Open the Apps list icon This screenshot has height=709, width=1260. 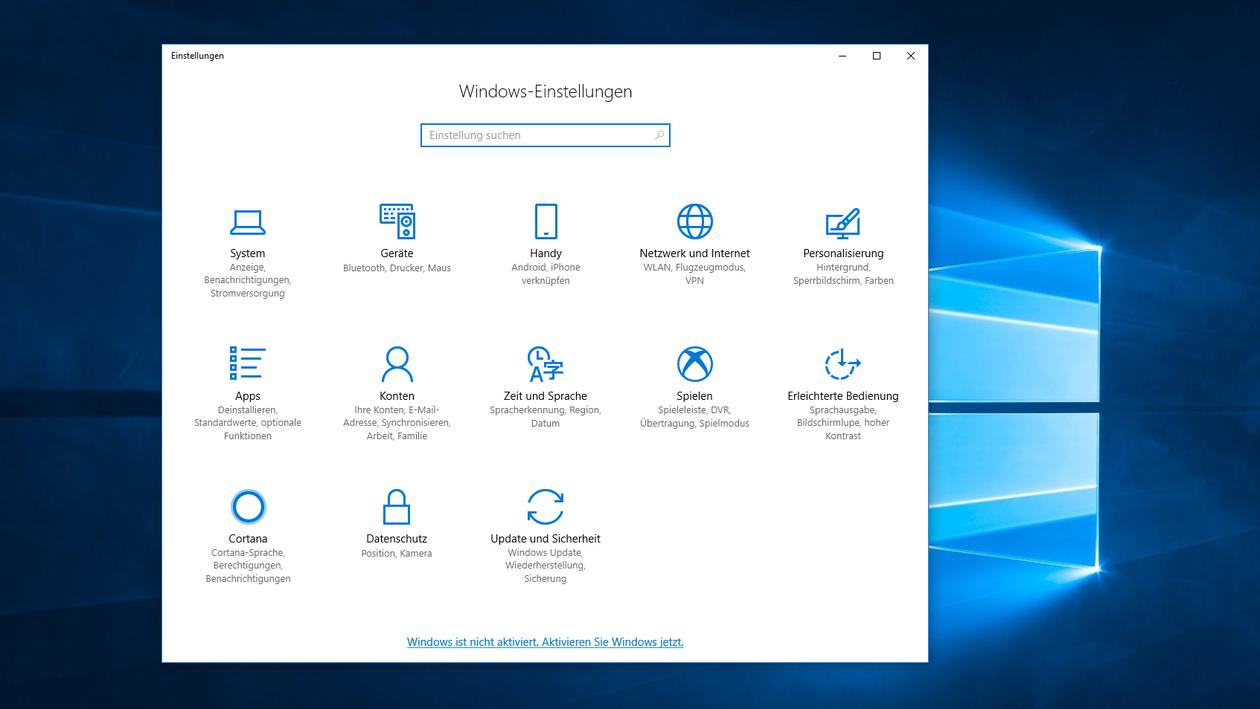(x=247, y=364)
